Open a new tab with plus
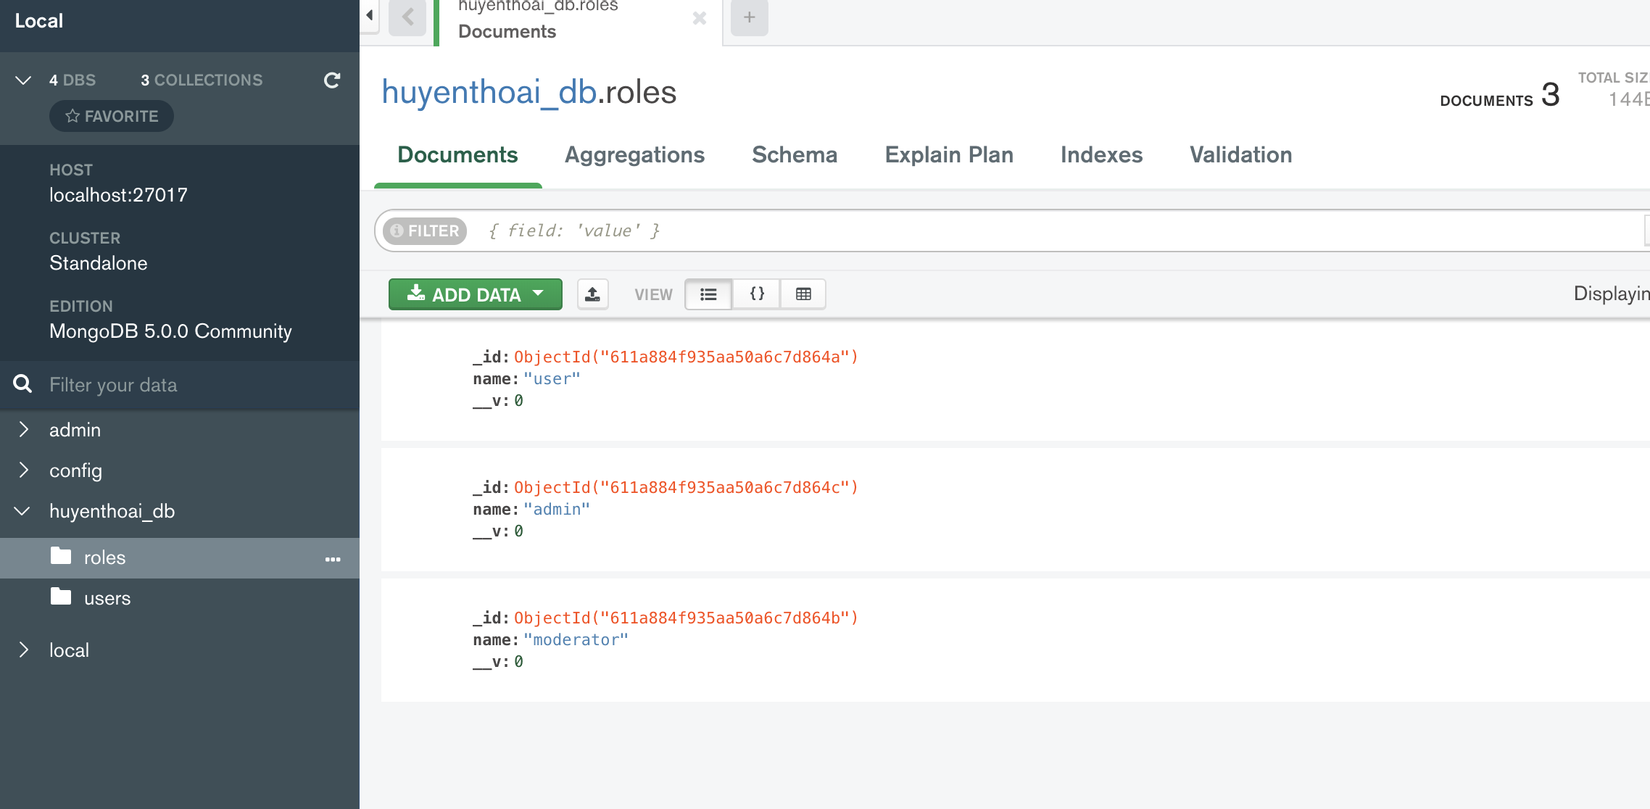 pyautogui.click(x=749, y=17)
